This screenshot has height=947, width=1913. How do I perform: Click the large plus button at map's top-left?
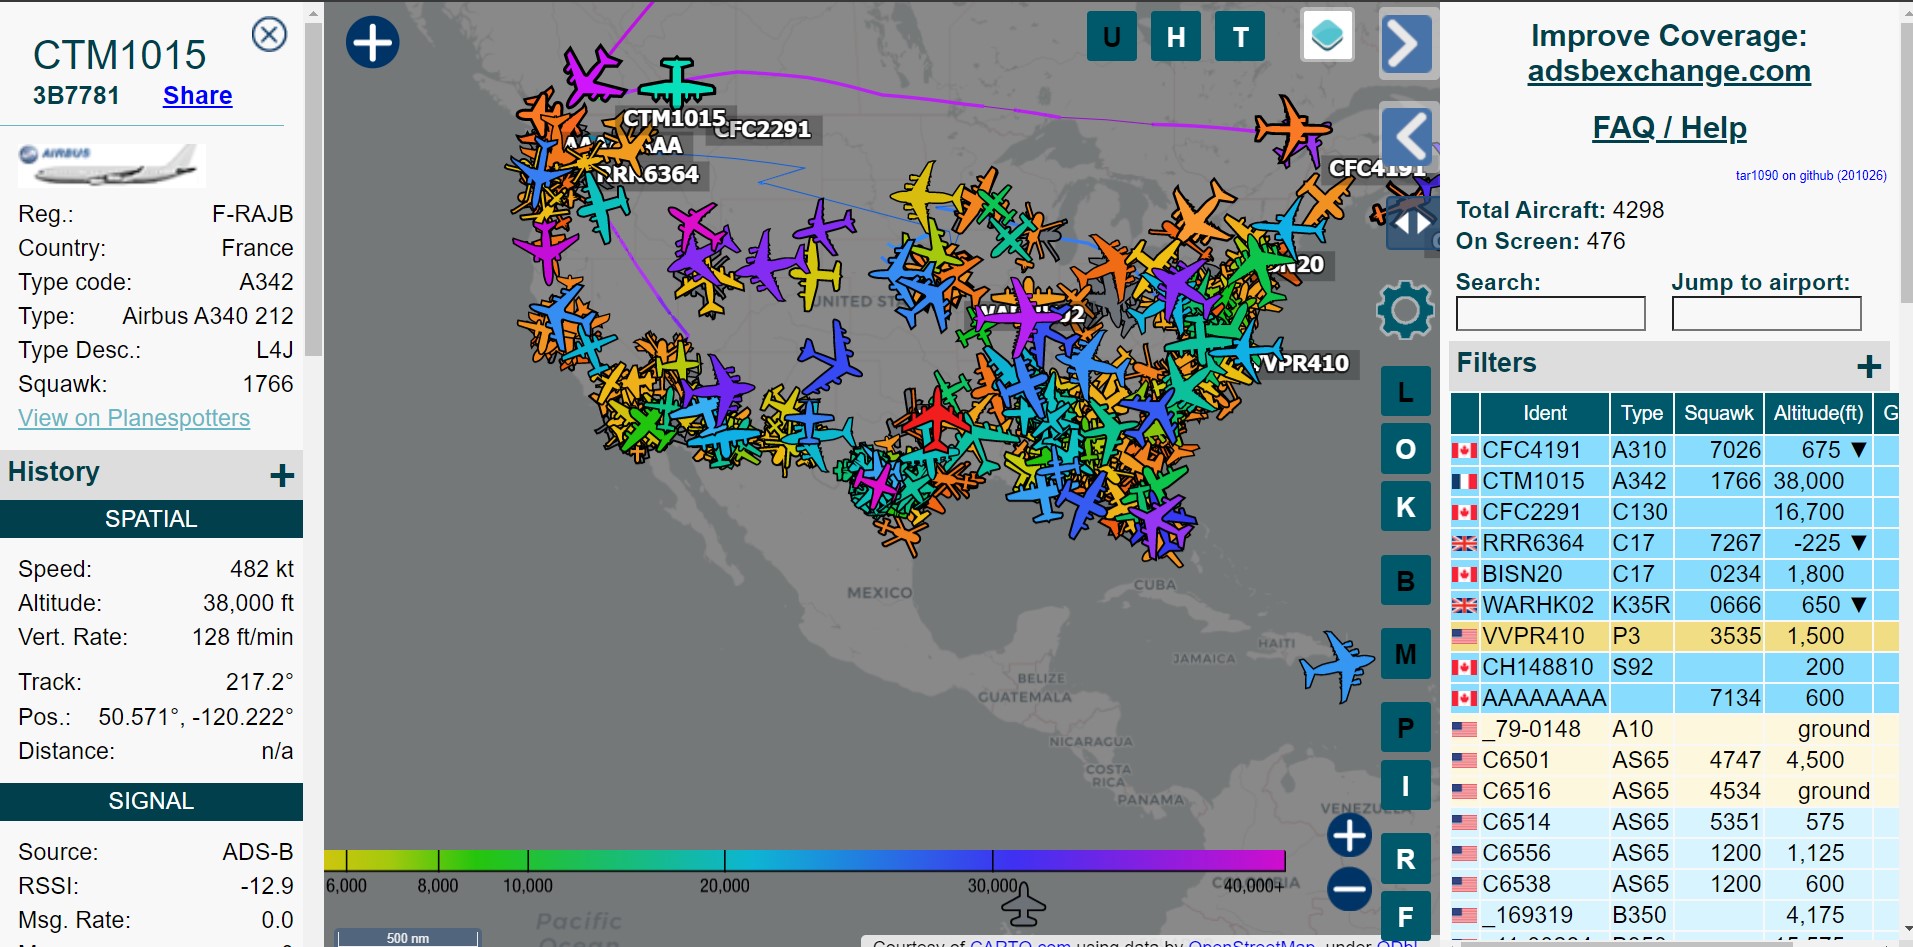pos(372,42)
